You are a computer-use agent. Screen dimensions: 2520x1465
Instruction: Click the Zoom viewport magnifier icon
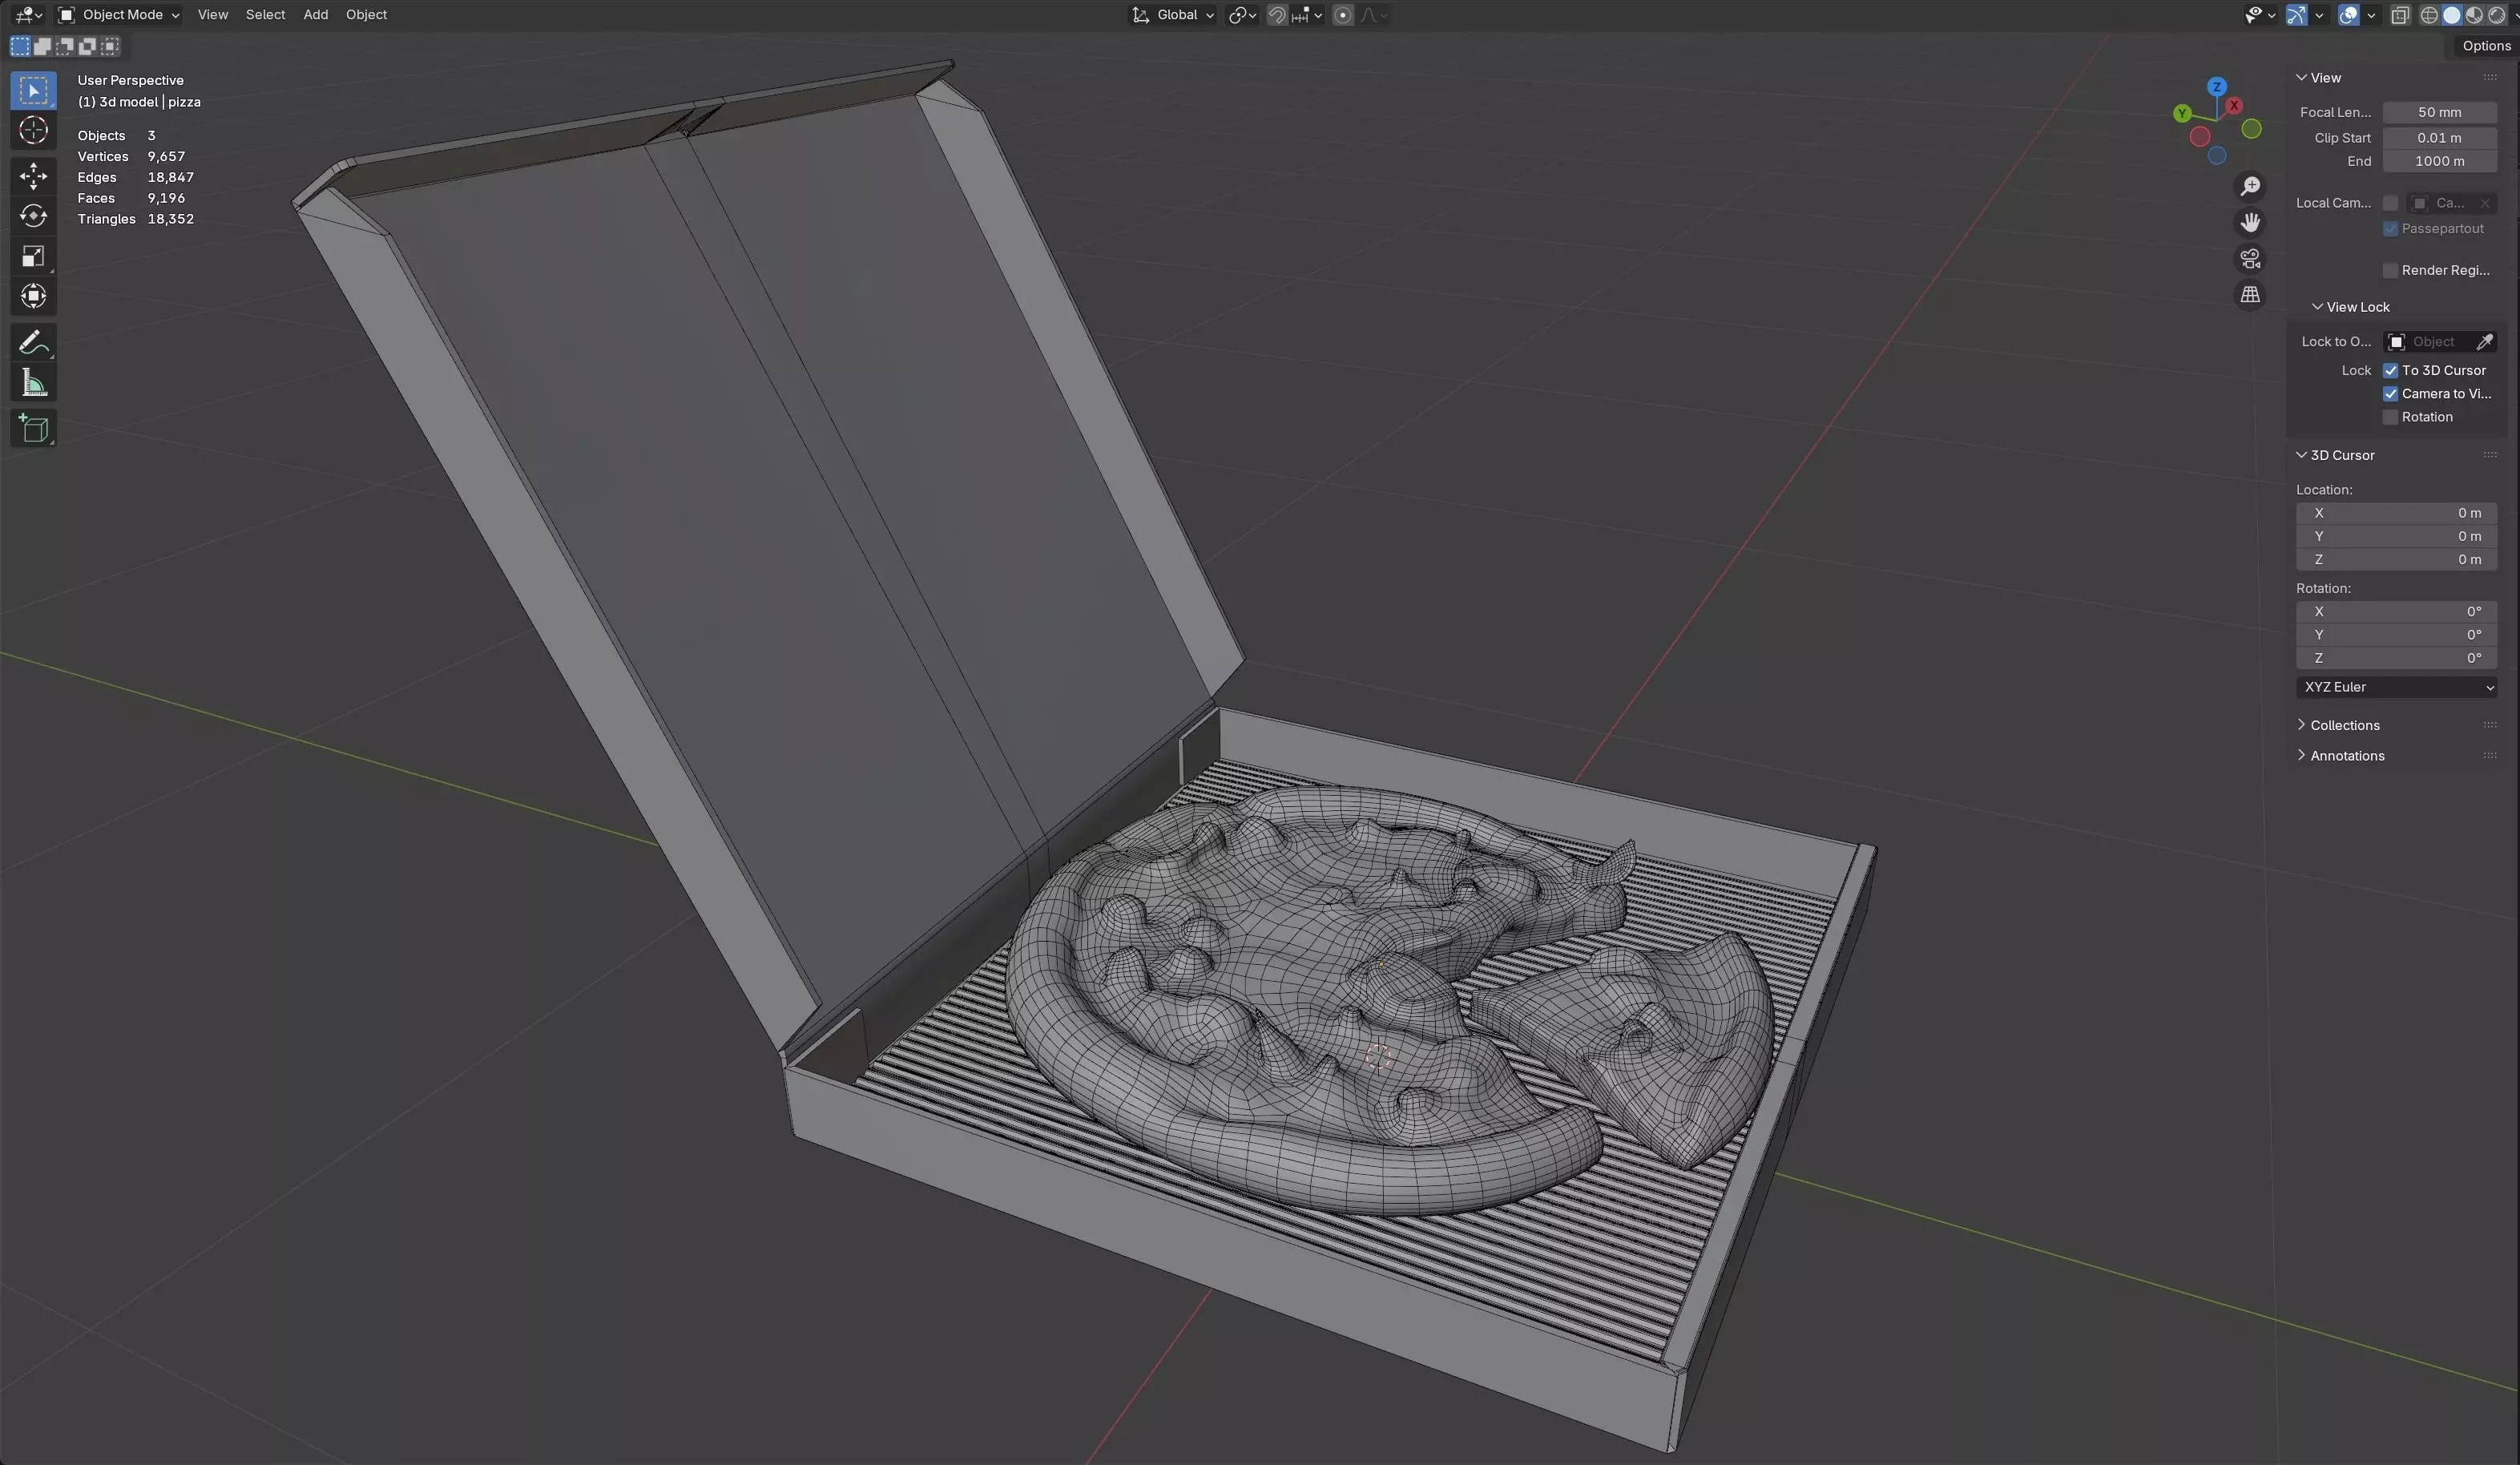click(x=2250, y=186)
